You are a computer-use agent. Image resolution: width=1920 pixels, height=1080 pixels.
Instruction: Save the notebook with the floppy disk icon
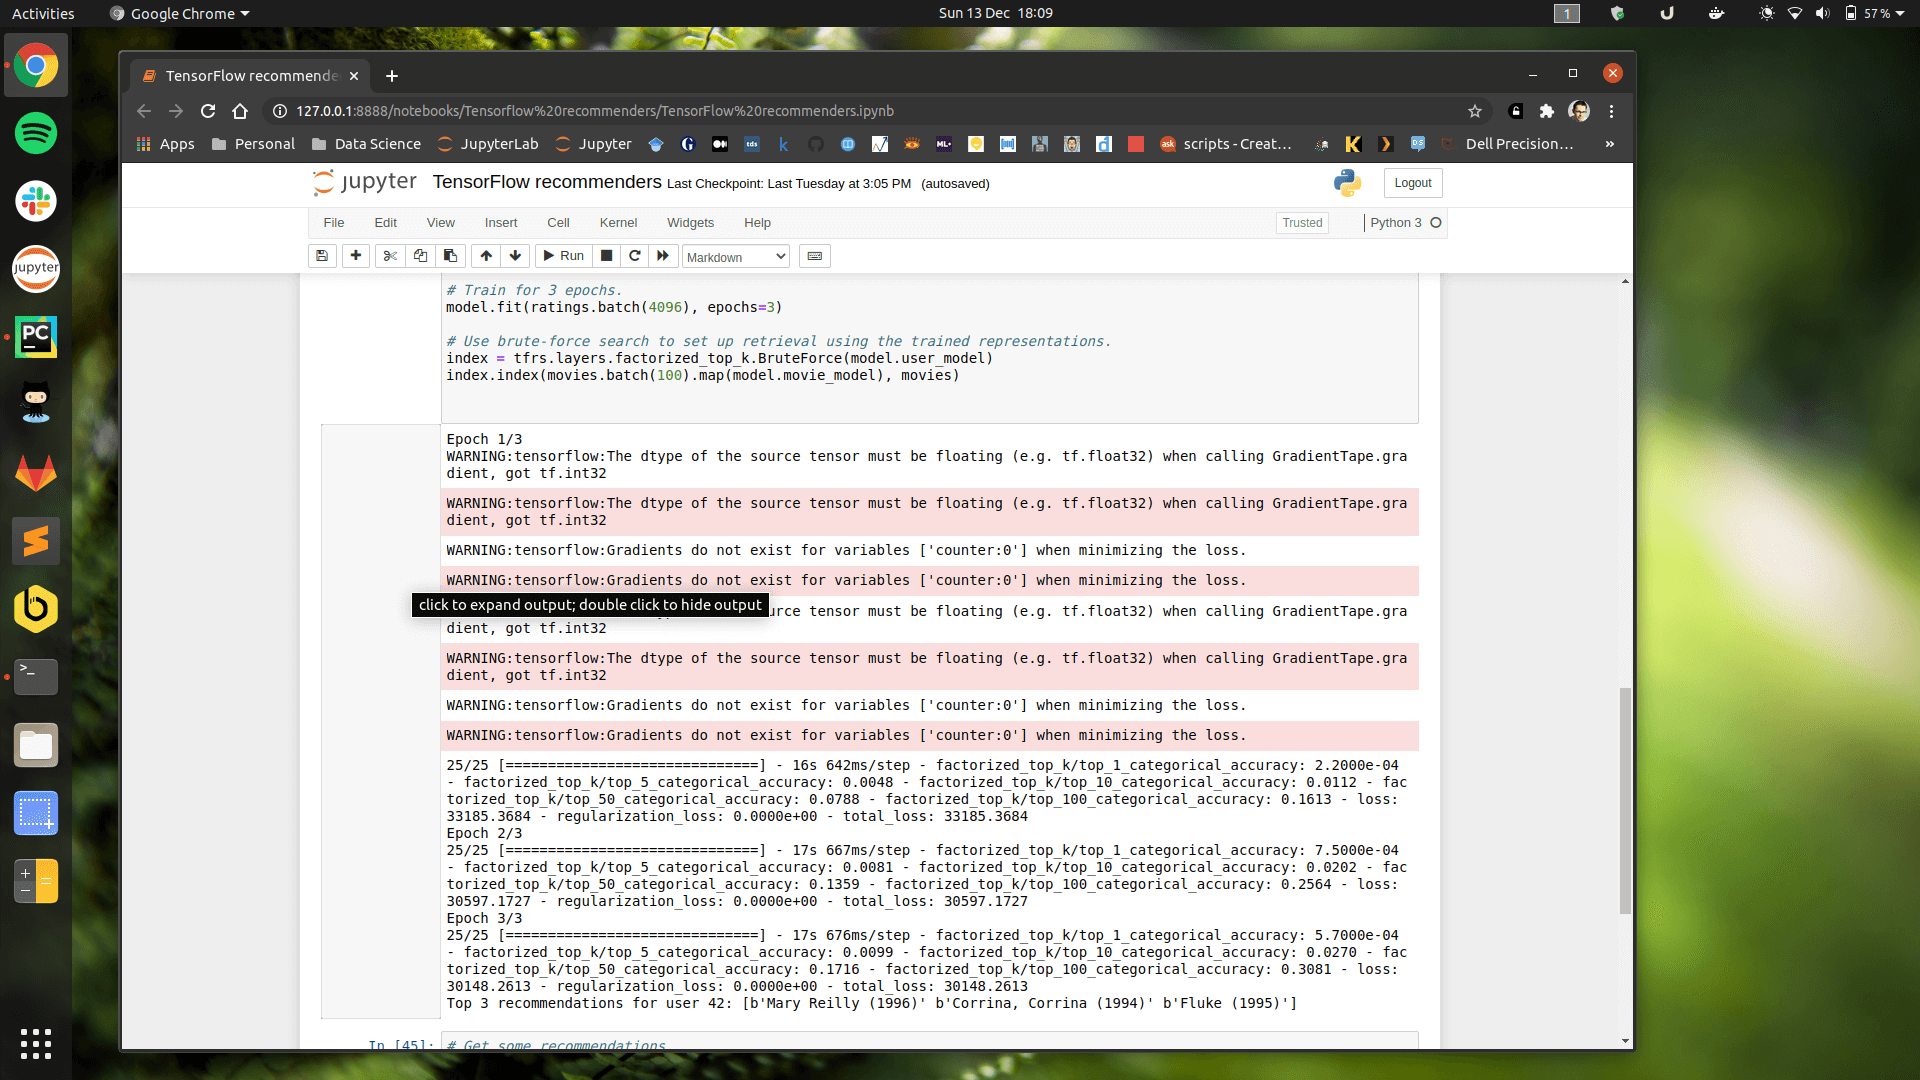322,256
